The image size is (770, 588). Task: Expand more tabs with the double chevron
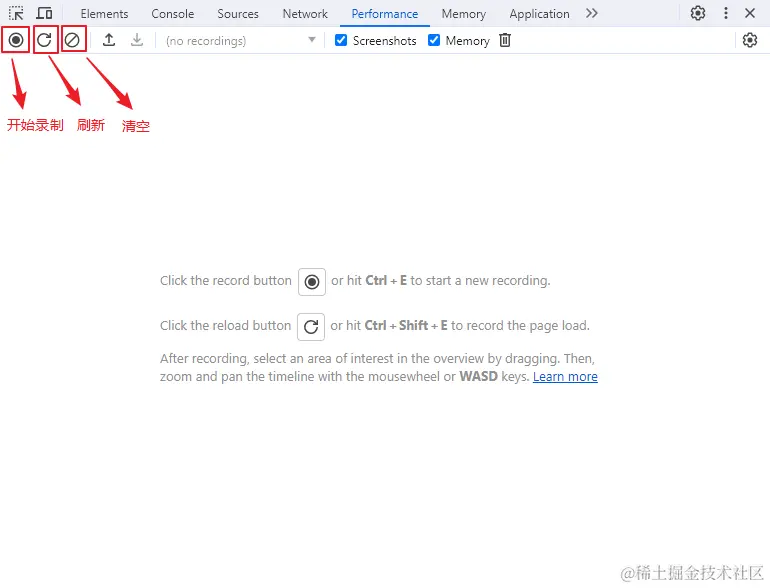click(x=592, y=13)
